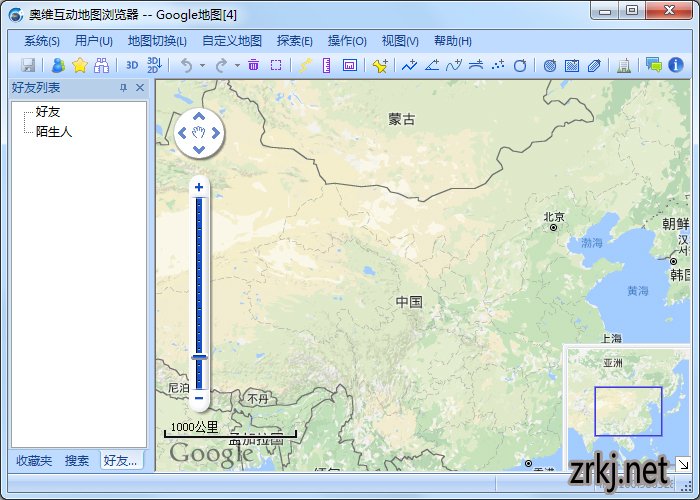The height and width of the screenshot is (500, 700).
Task: Select the add points dotted tool
Action: tap(498, 66)
